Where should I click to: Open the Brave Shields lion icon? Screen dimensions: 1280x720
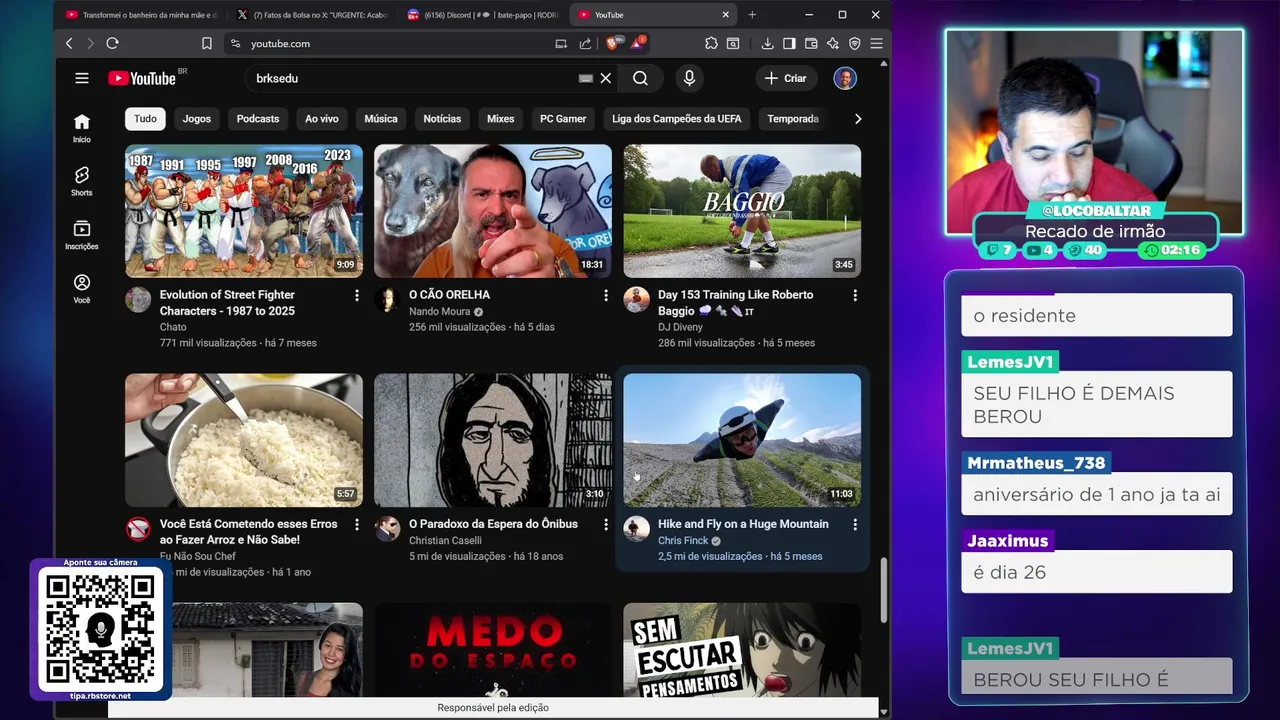click(613, 43)
